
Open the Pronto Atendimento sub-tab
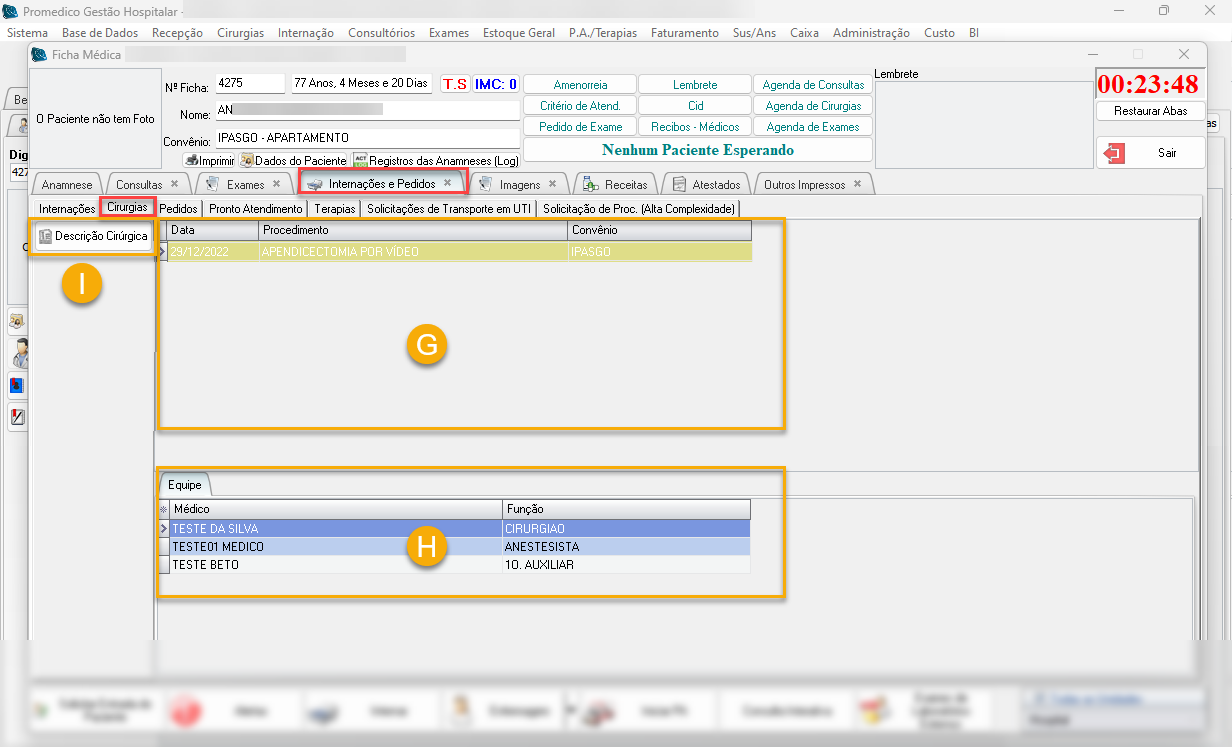[255, 209]
